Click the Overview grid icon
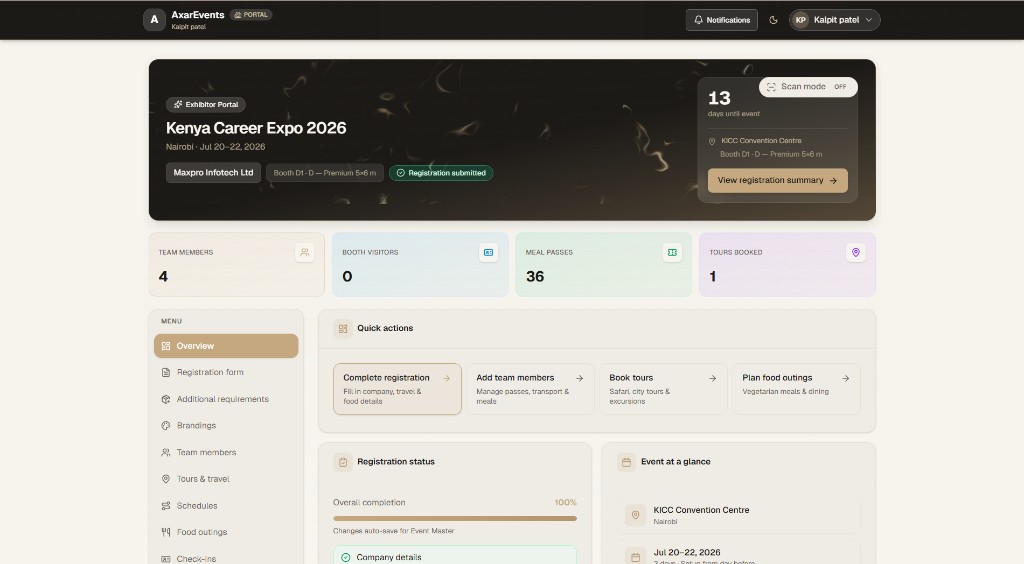 (x=166, y=346)
